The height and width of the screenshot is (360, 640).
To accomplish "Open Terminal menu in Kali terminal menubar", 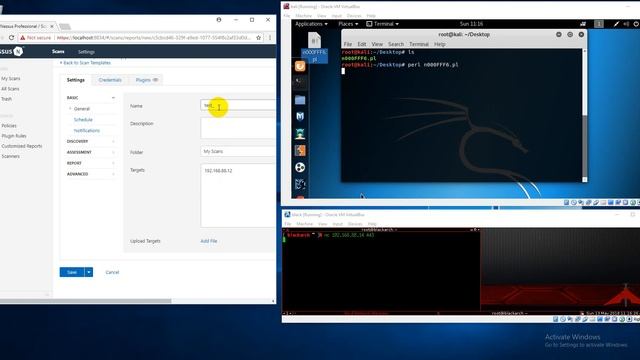I will coord(419,44).
